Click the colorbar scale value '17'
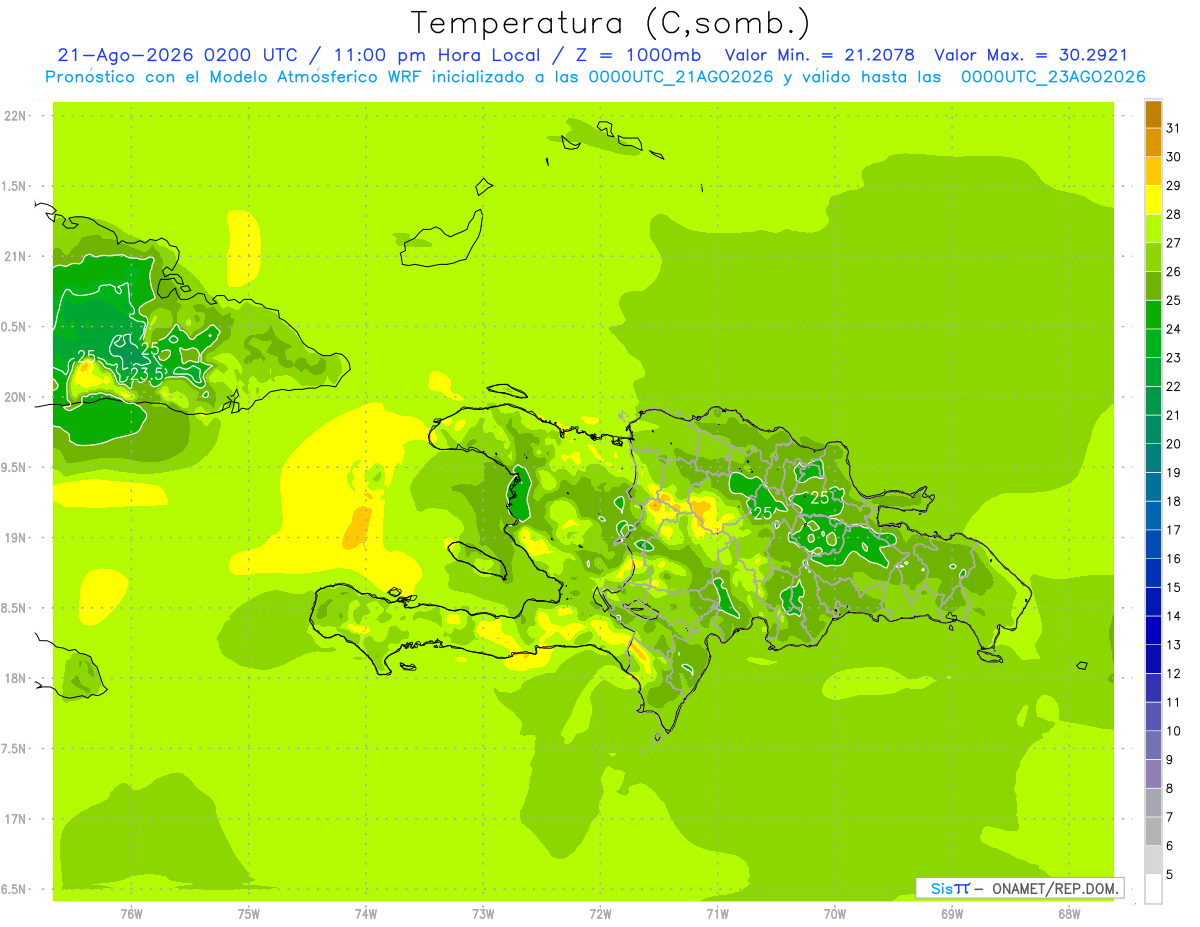Image resolution: width=1200 pixels, height=927 pixels. pos(1173,530)
